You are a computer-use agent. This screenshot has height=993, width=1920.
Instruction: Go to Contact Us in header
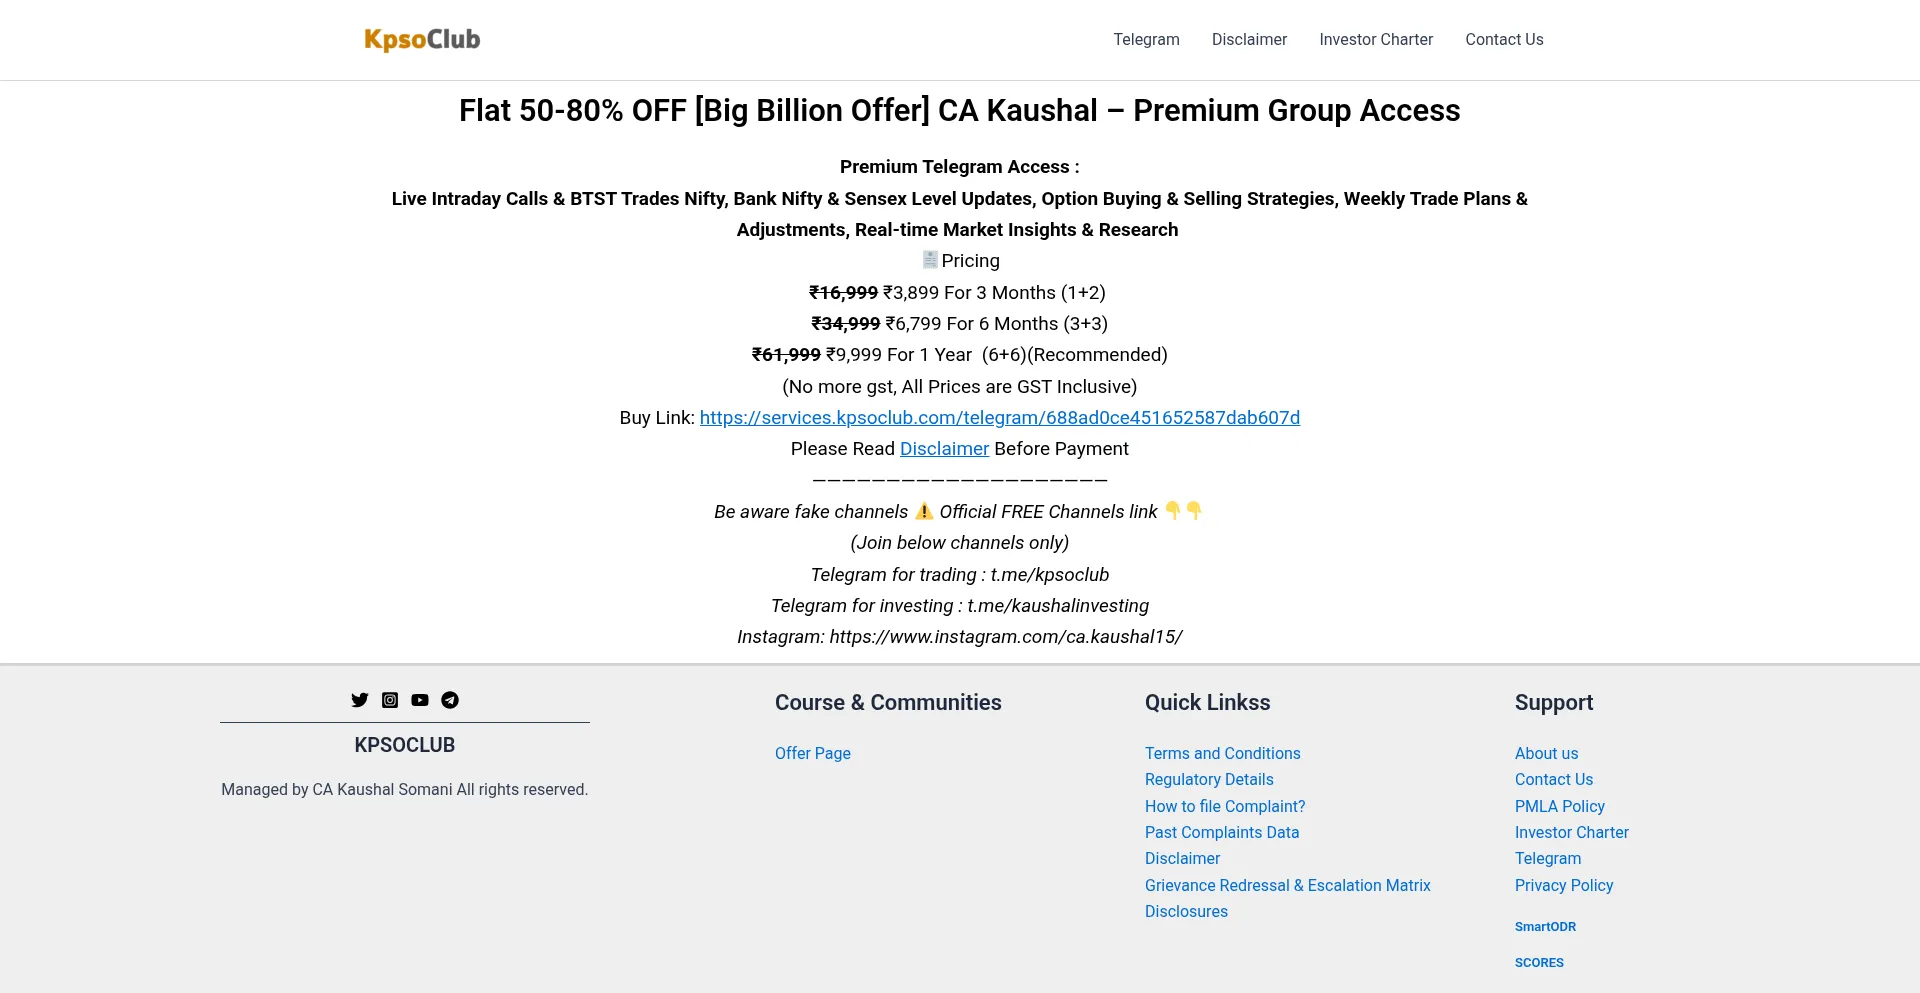[1504, 40]
